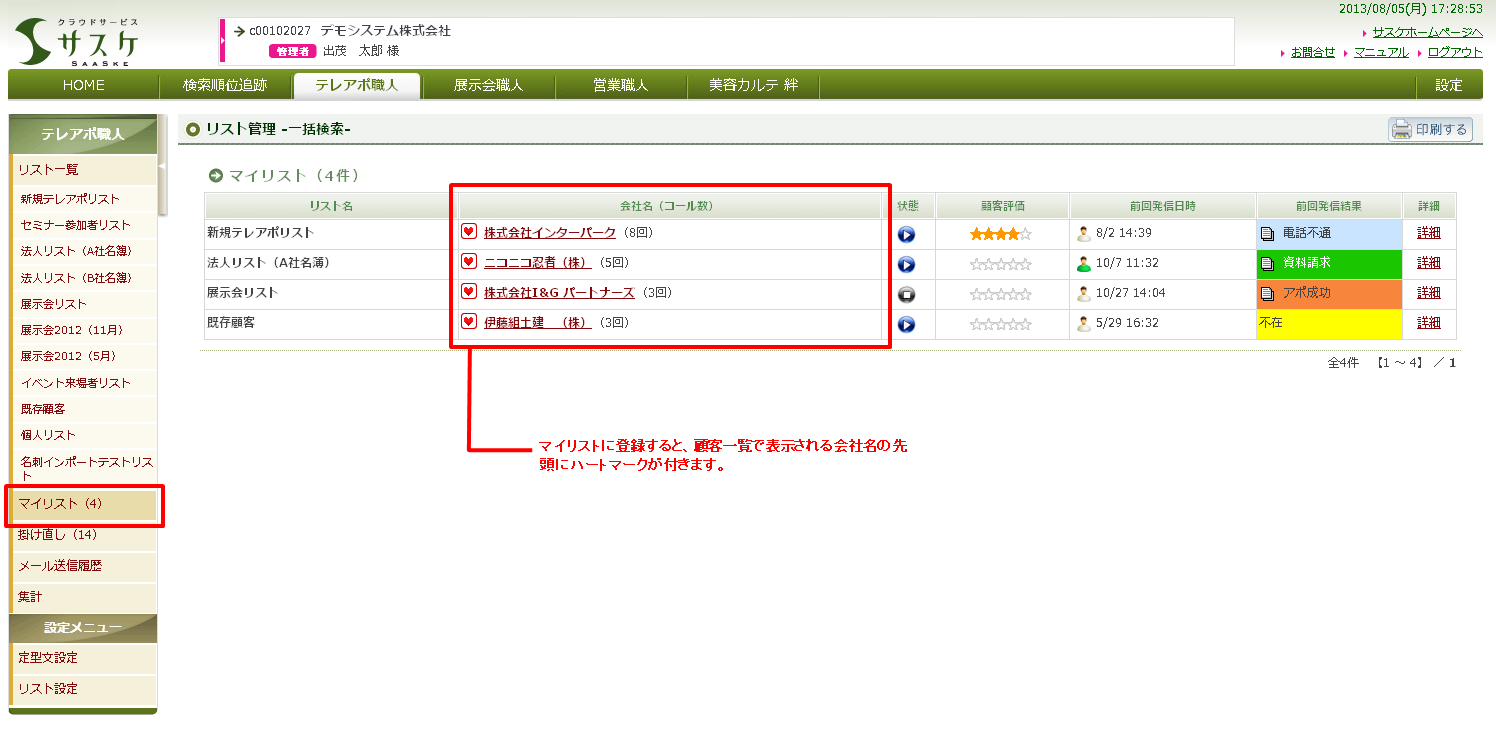This screenshot has width=1496, height=731.
Task: Click the bullet icon beside リスト管理 title
Action: tap(193, 129)
